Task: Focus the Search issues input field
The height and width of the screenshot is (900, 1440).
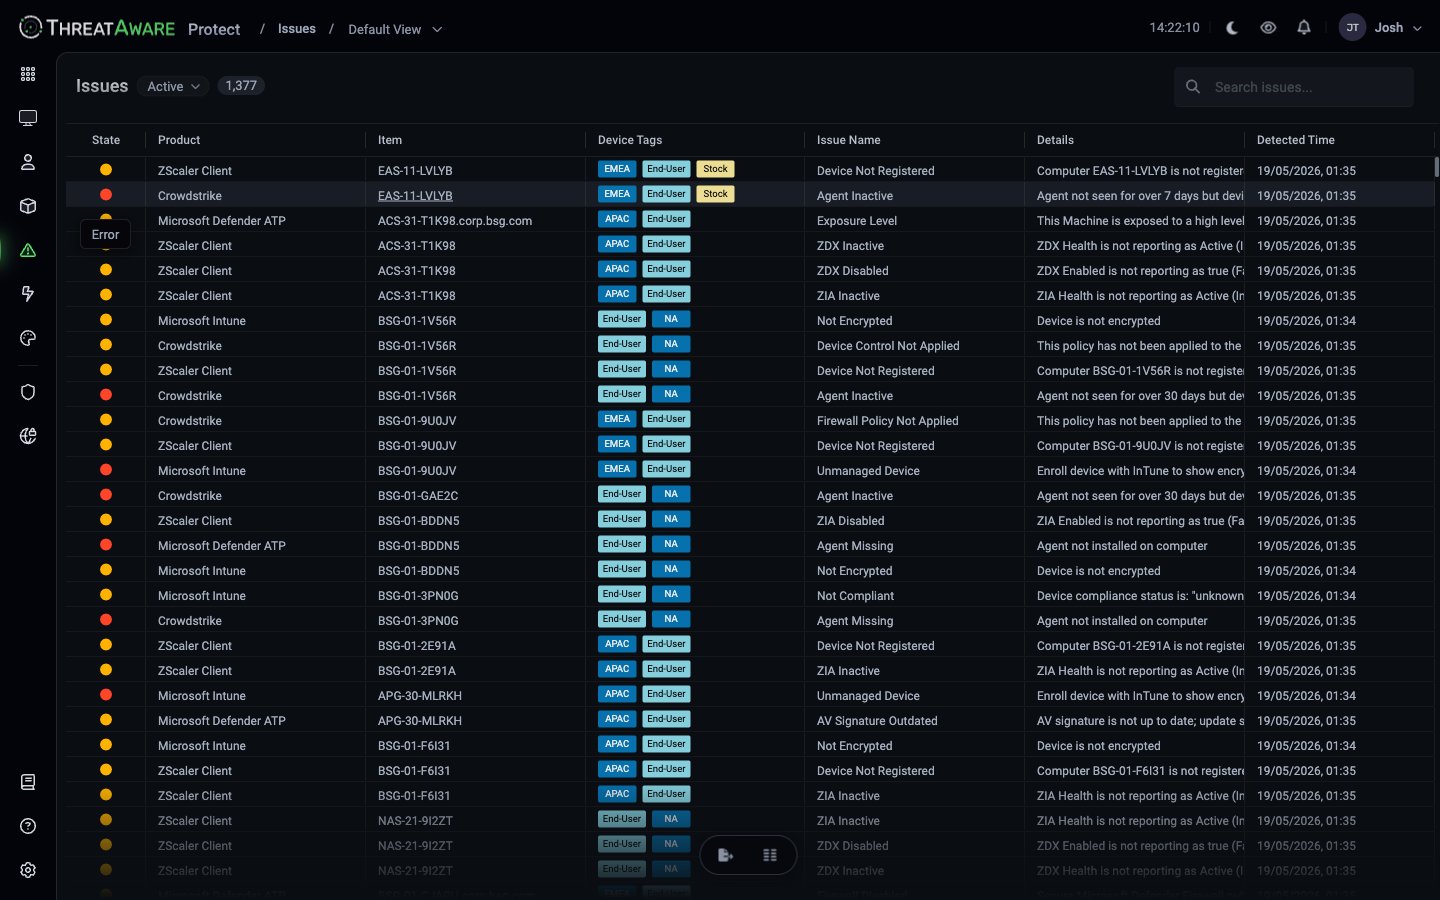Action: pos(1294,87)
